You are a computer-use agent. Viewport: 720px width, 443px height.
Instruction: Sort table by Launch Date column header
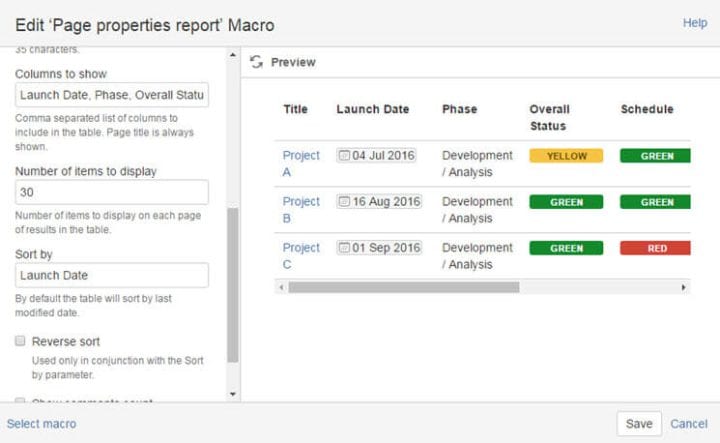[372, 109]
